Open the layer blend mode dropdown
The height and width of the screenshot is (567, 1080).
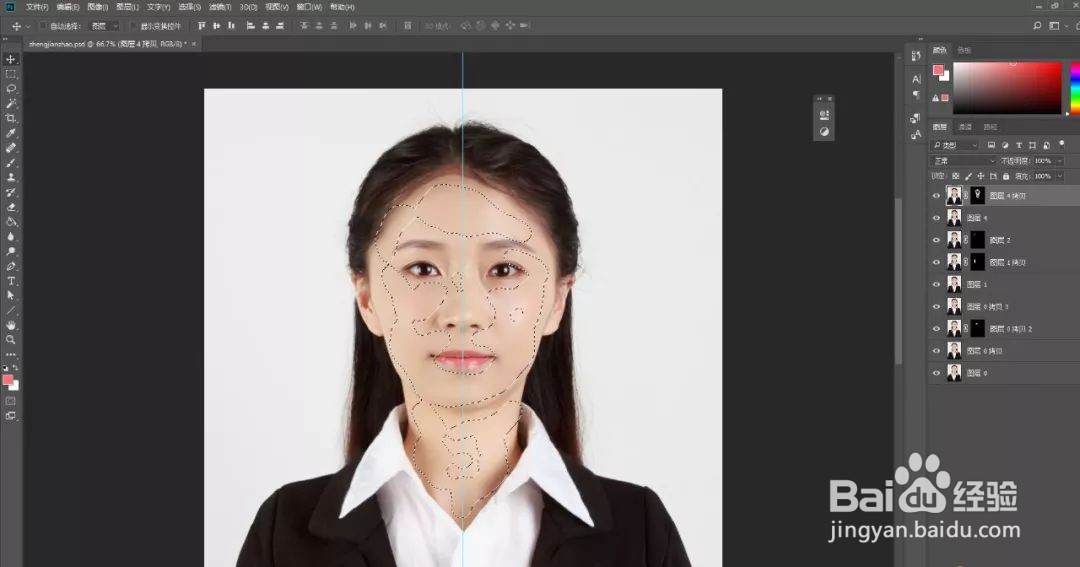[x=963, y=161]
